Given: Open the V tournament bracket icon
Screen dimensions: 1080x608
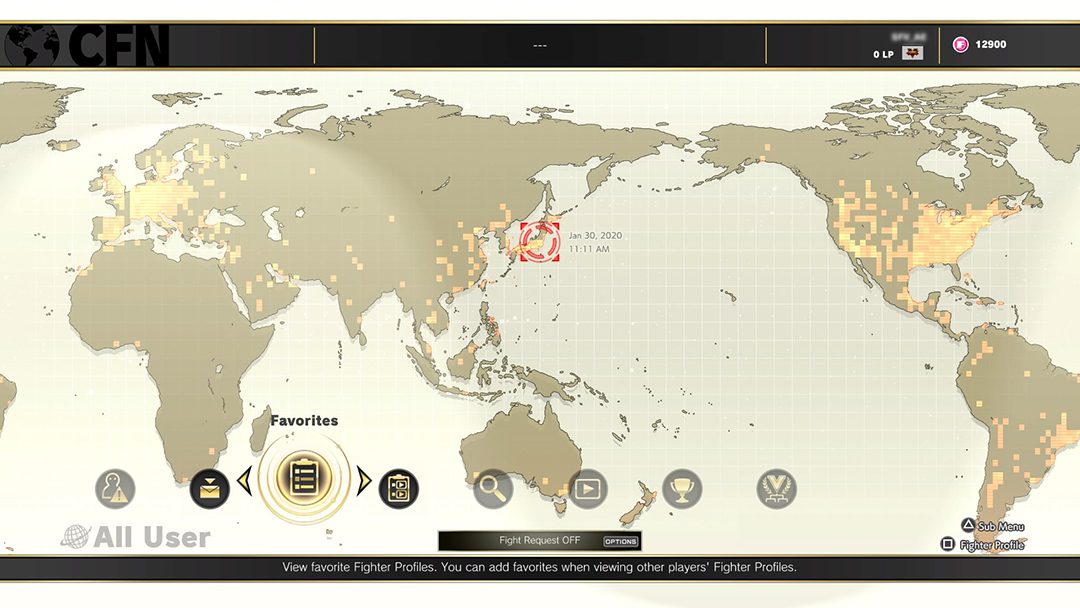Looking at the screenshot, I should click(x=776, y=488).
